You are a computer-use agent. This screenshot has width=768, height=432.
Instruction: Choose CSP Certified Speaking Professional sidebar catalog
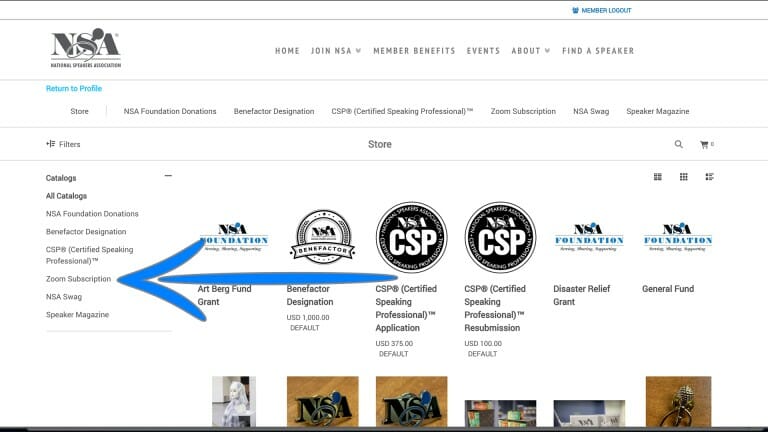[x=90, y=255]
